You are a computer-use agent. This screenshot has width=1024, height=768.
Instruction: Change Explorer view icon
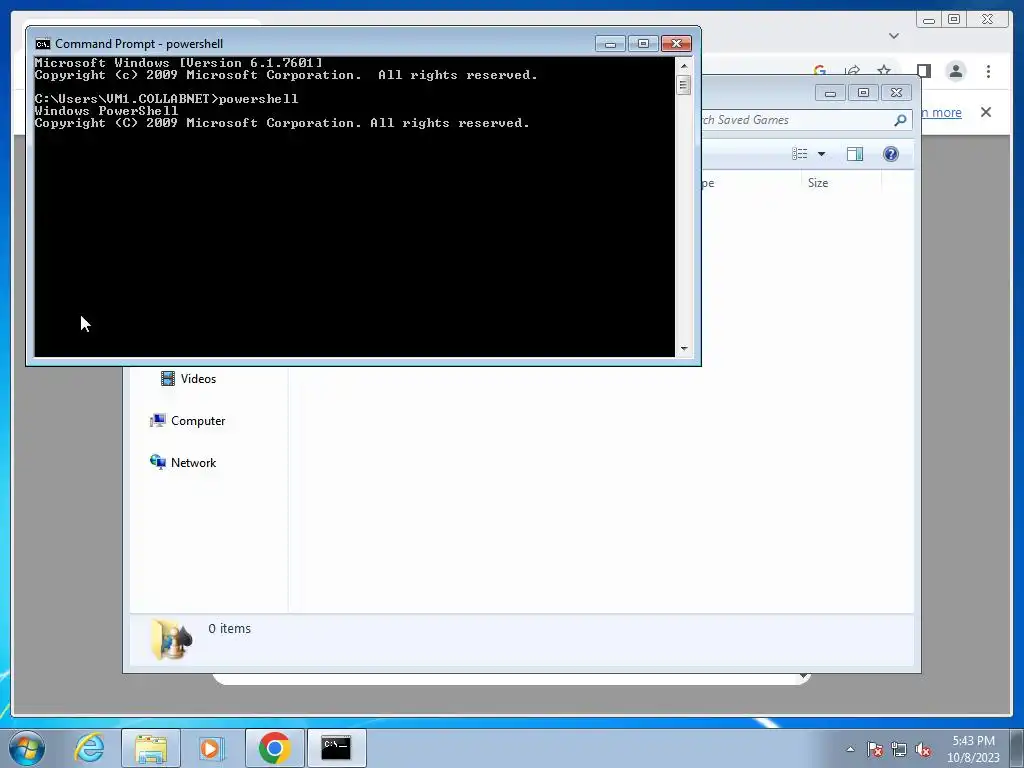800,153
